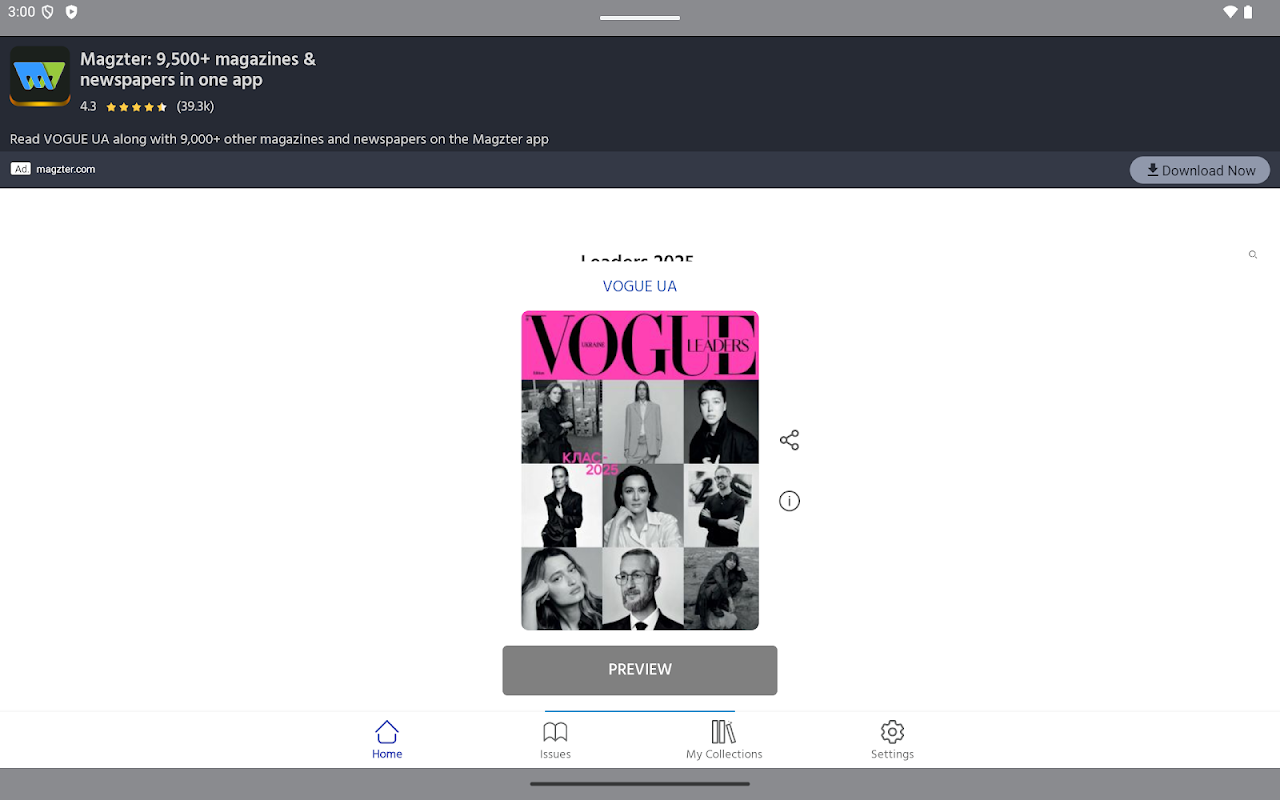Tap the Vogue Leaders magazine cover

(x=640, y=470)
